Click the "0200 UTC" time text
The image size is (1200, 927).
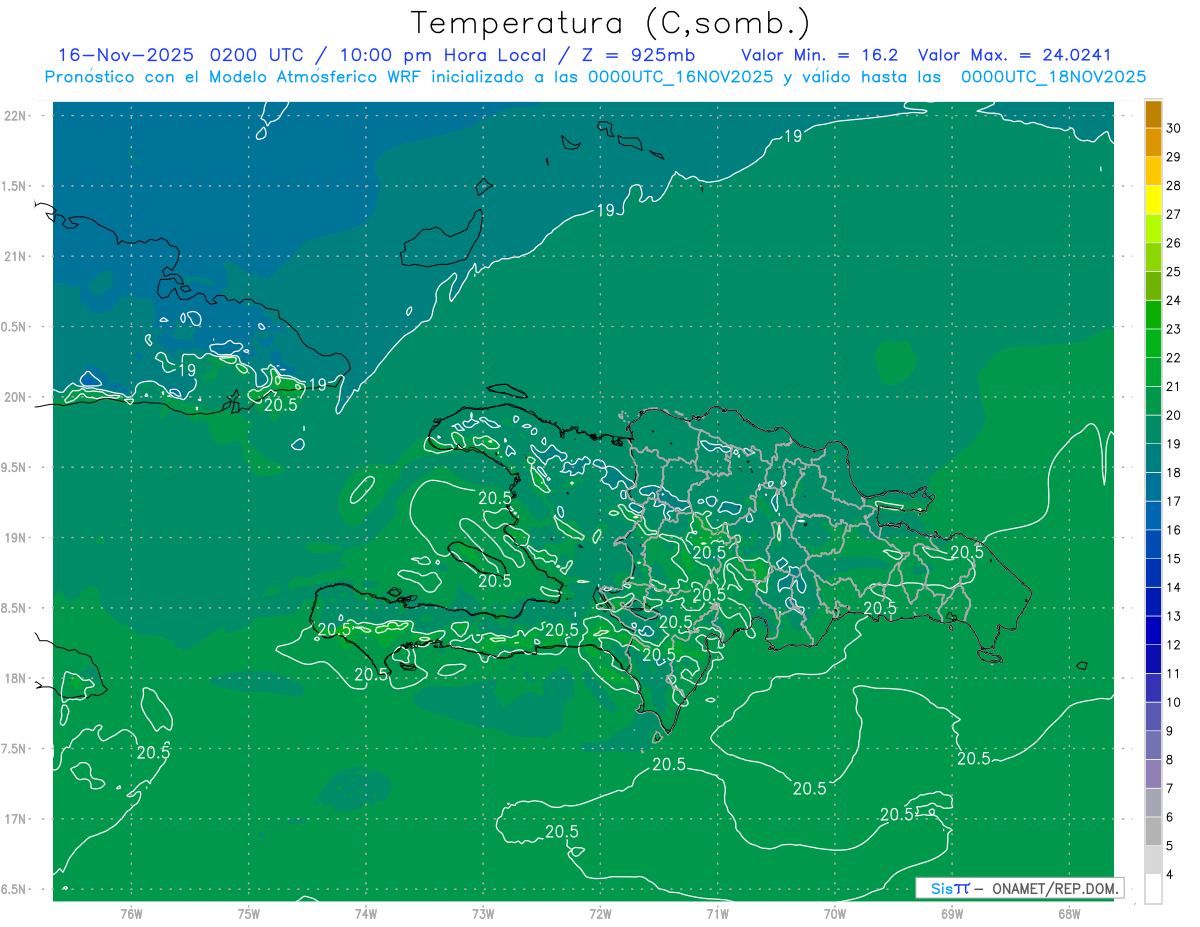coord(257,55)
